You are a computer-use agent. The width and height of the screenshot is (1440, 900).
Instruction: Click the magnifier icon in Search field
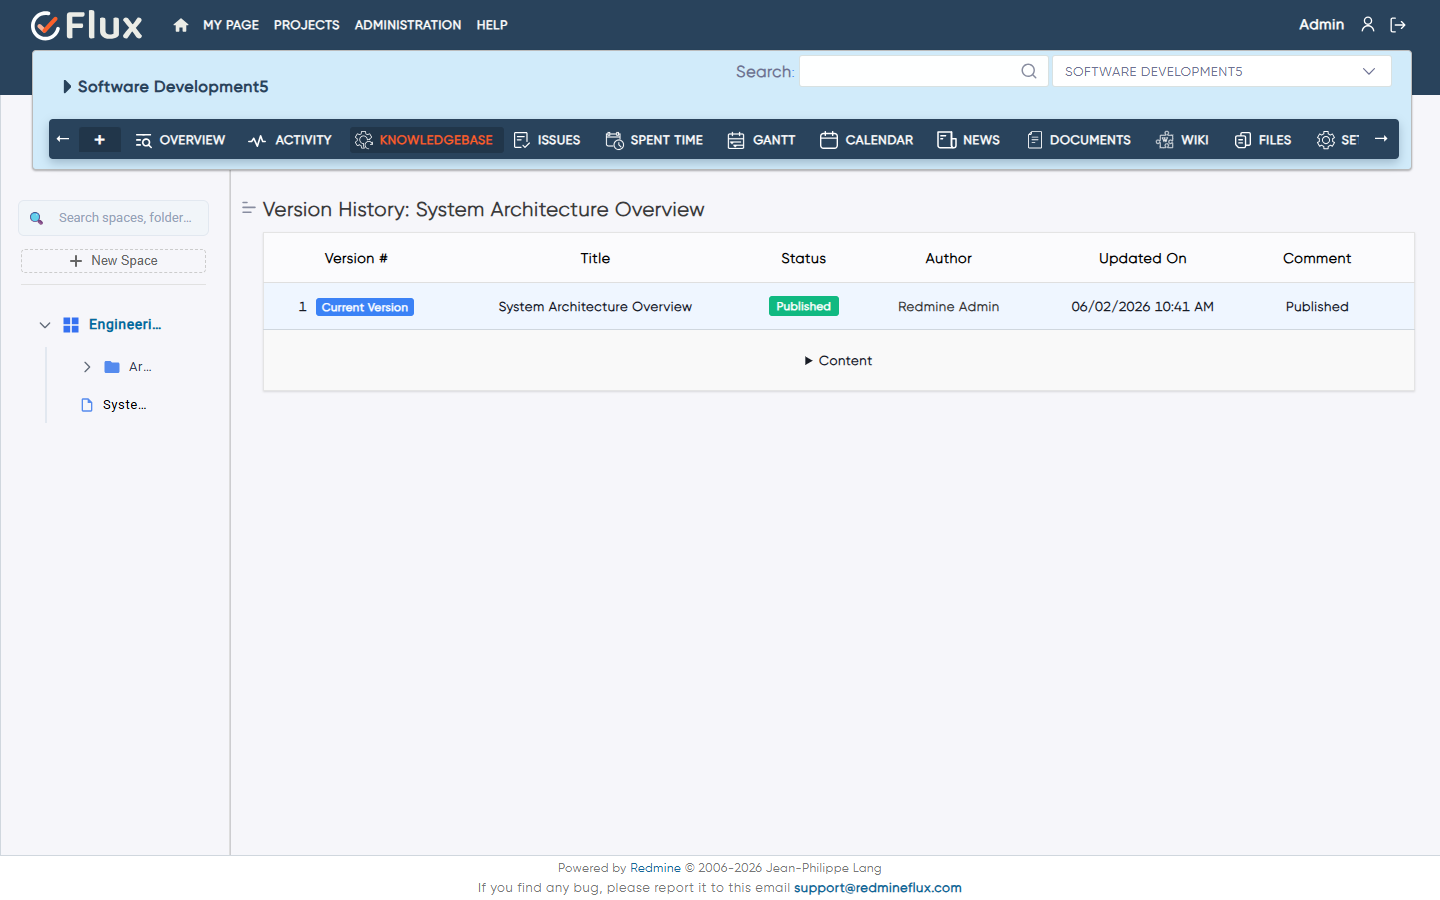1029,71
